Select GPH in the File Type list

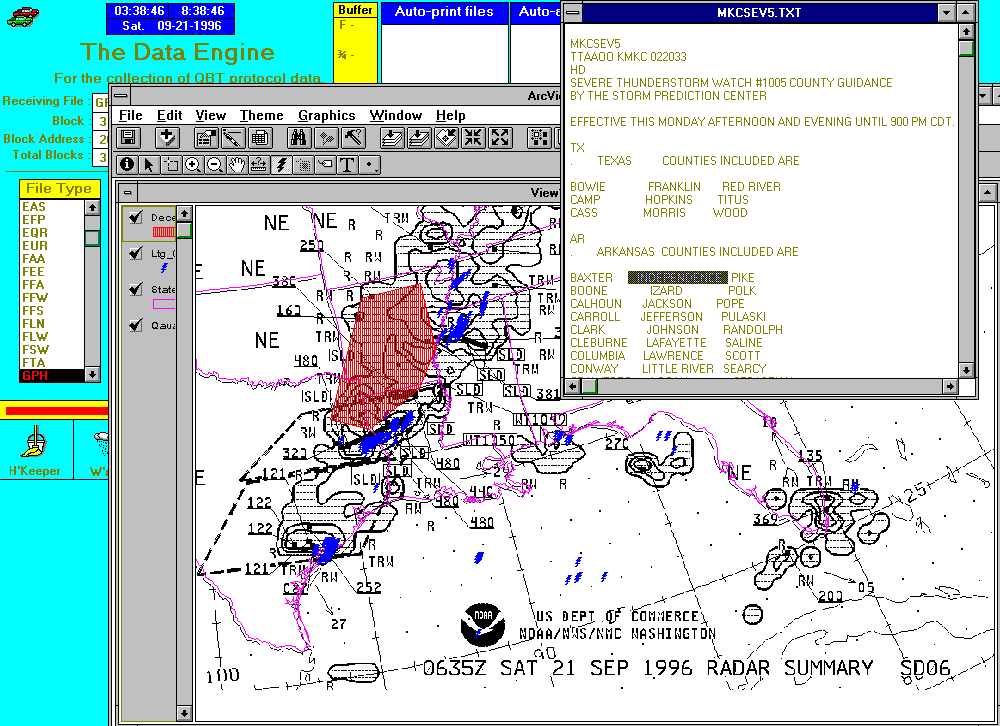(x=50, y=375)
